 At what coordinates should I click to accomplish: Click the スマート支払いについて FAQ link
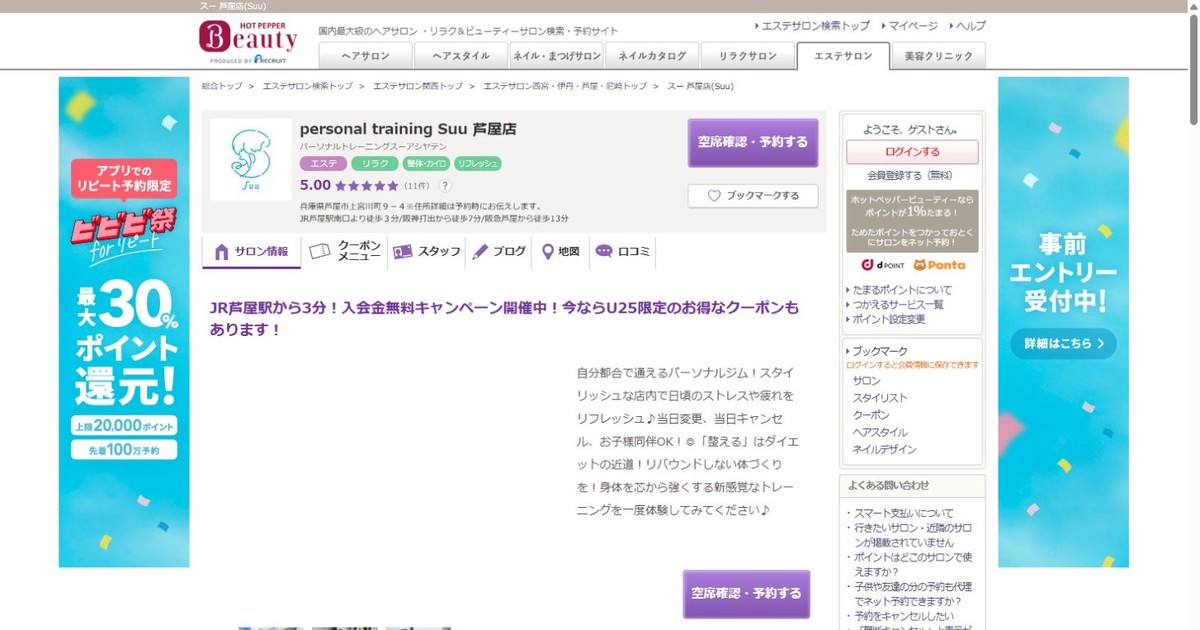(903, 513)
